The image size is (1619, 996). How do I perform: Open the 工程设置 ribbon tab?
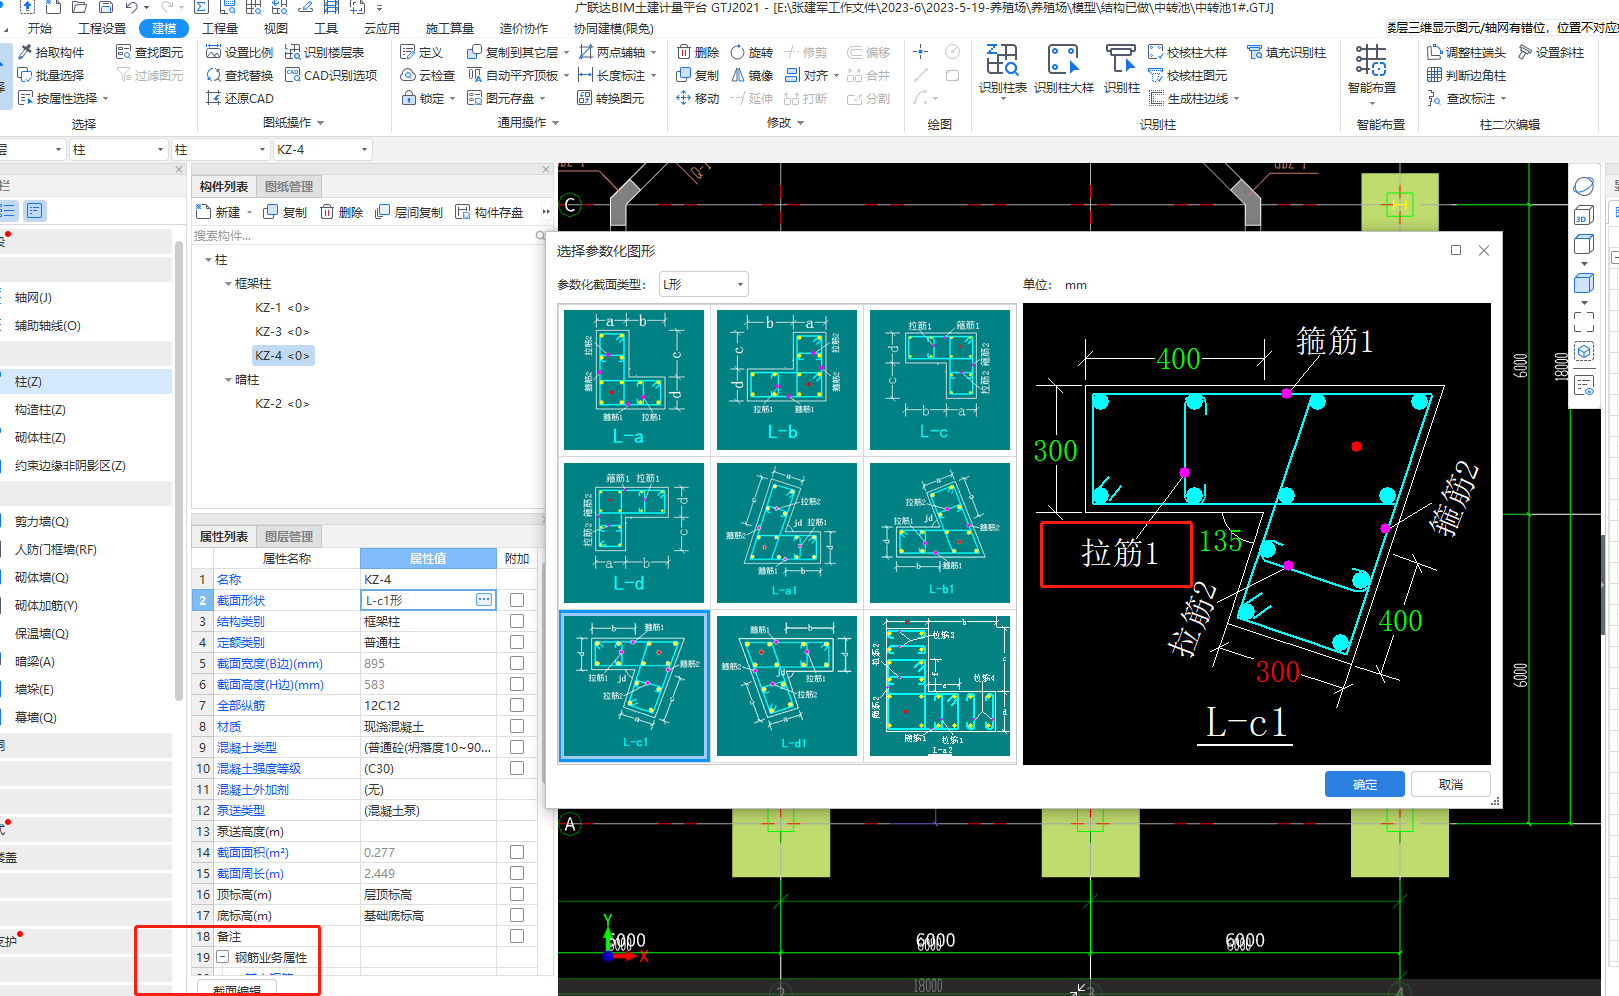(102, 28)
